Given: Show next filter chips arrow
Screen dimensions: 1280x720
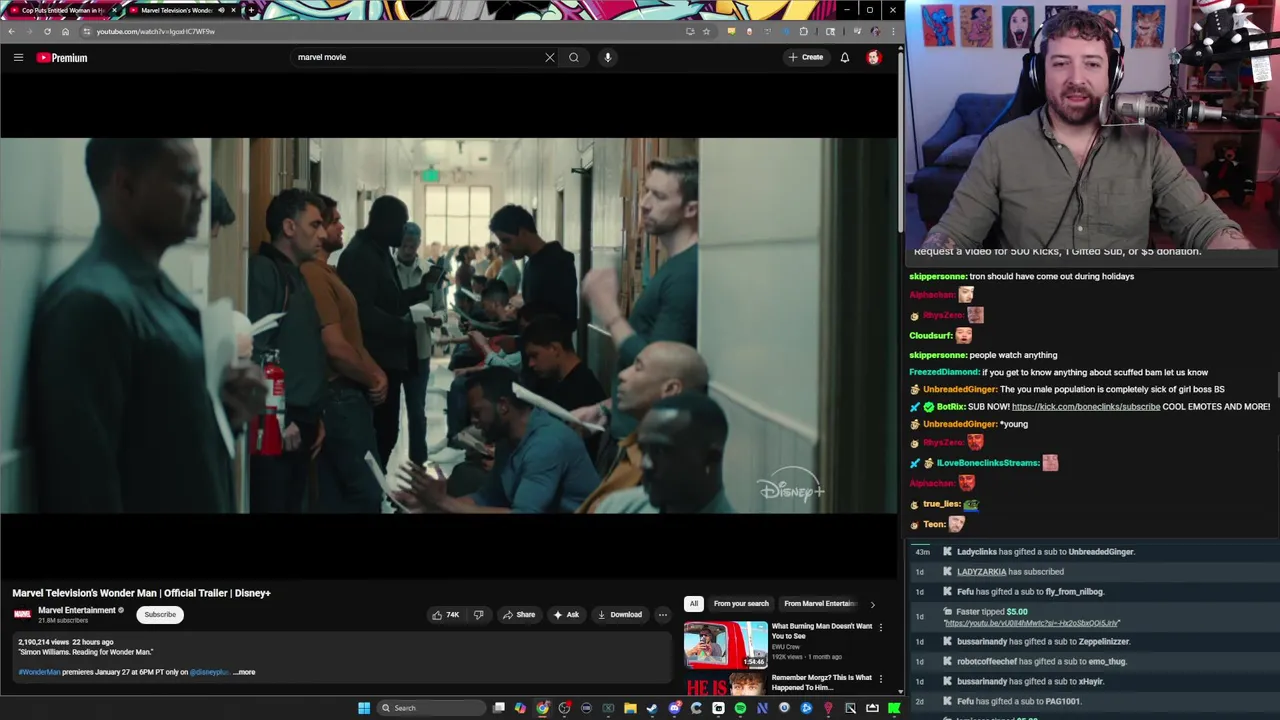Looking at the screenshot, I should pos(872,604).
